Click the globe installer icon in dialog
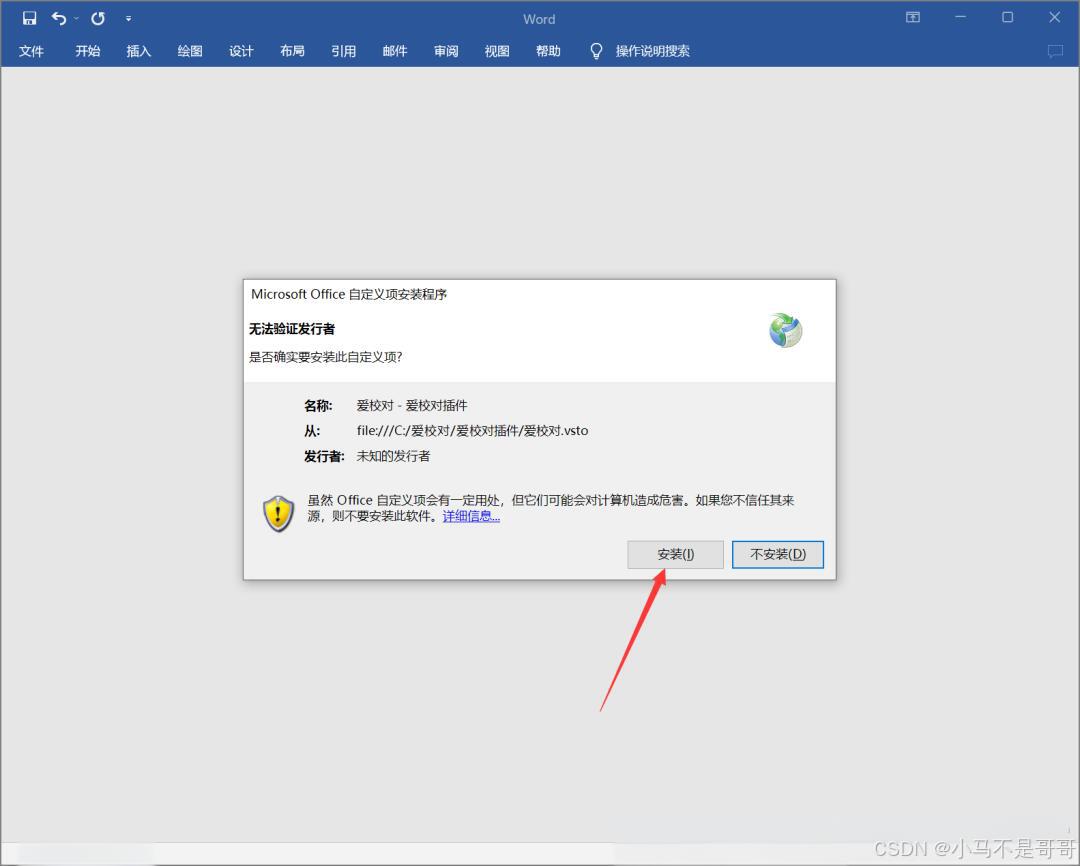1080x866 pixels. (x=785, y=330)
